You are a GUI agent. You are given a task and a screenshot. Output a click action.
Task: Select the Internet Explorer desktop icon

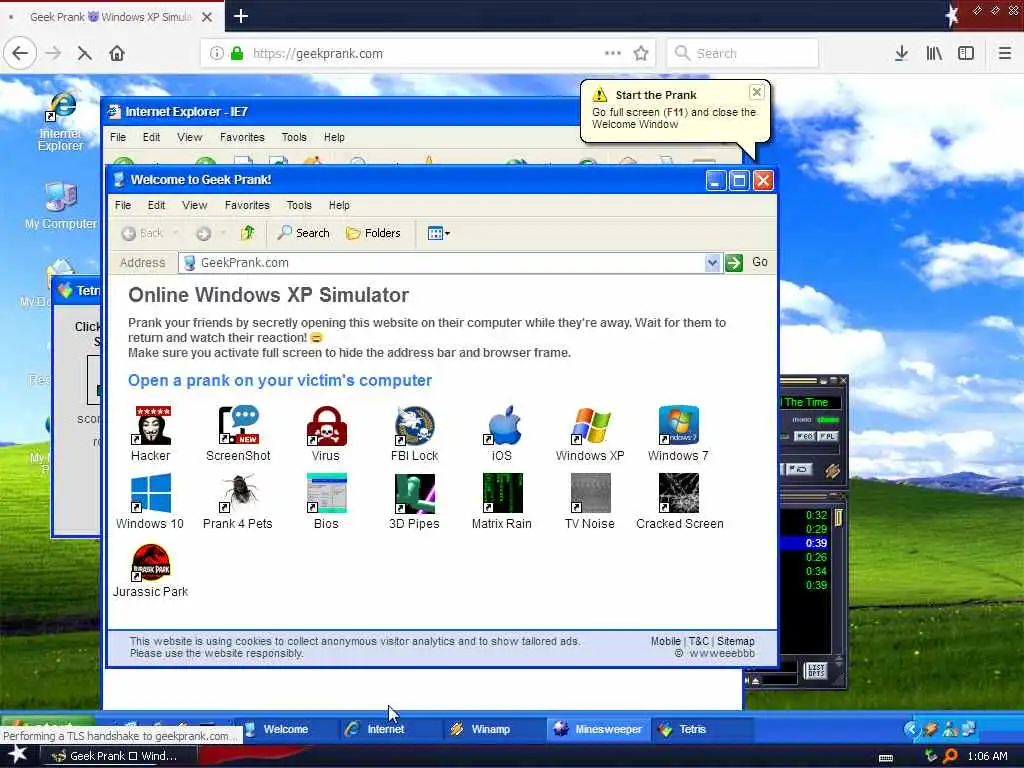[x=61, y=121]
